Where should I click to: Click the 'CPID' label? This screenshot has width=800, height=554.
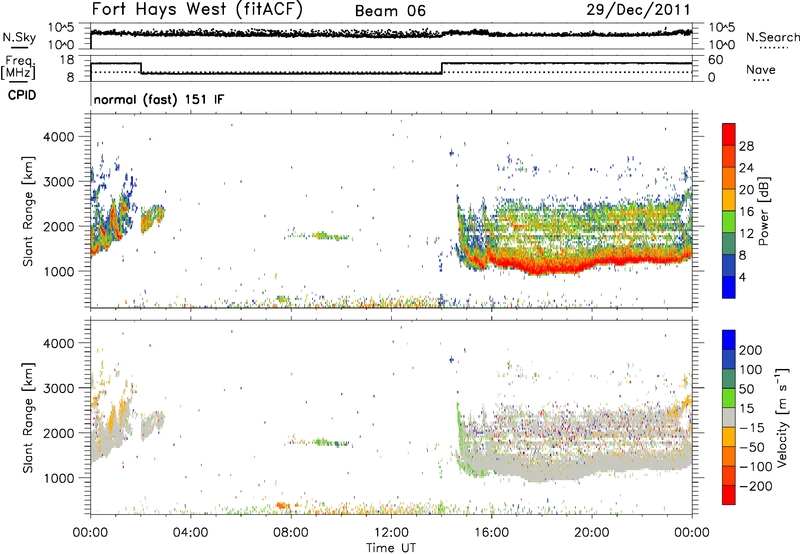point(22,95)
